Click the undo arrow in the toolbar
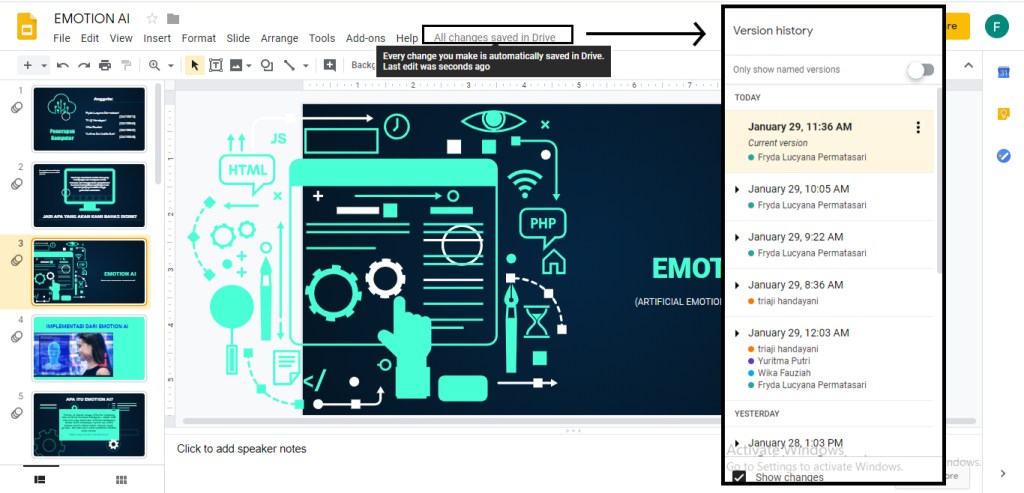The height and width of the screenshot is (493, 1024). coord(63,65)
